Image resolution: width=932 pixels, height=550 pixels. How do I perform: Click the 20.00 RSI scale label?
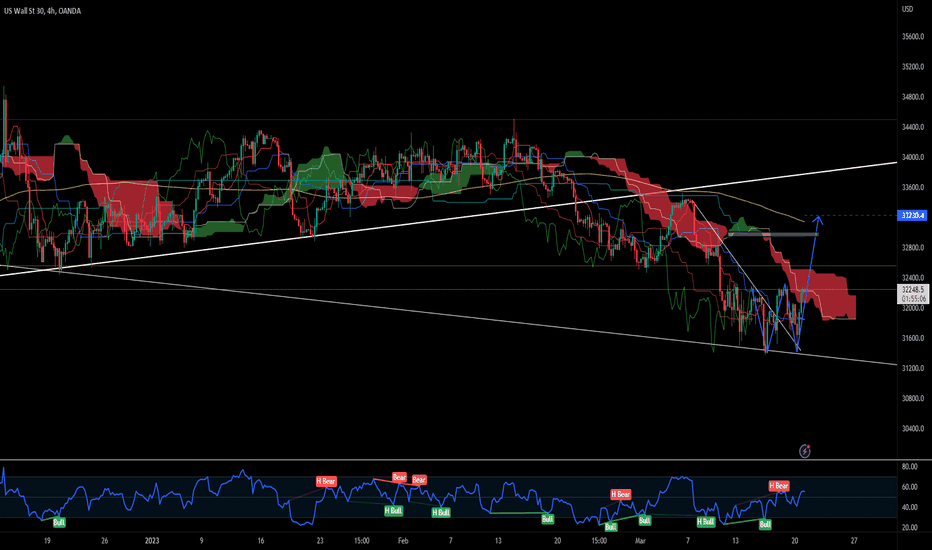[909, 527]
